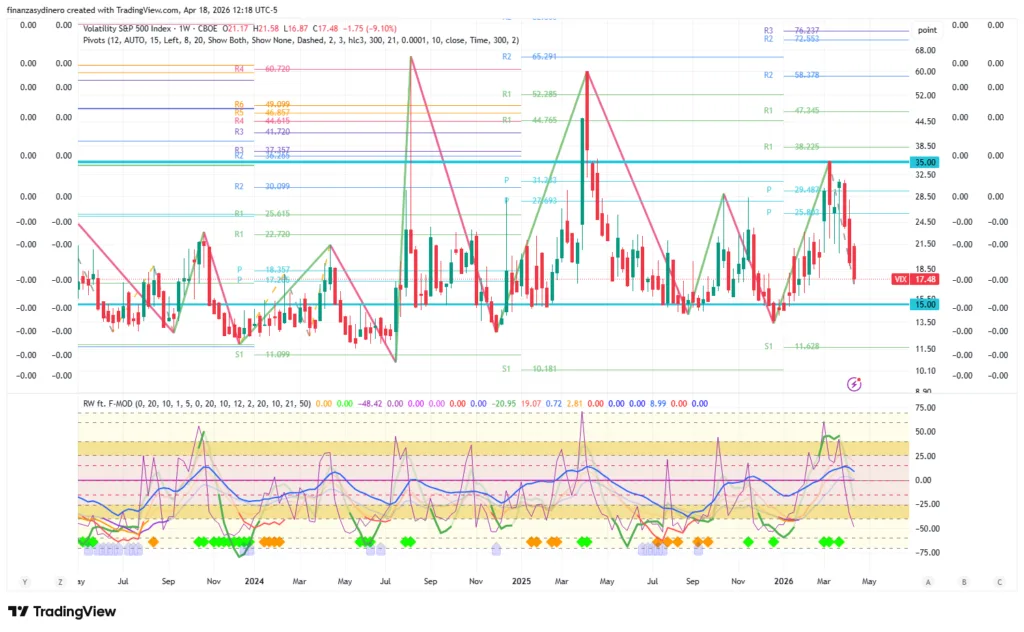Image resolution: width=1024 pixels, height=632 pixels.
Task: Click the 2024 label on the time axis
Action: [x=254, y=581]
